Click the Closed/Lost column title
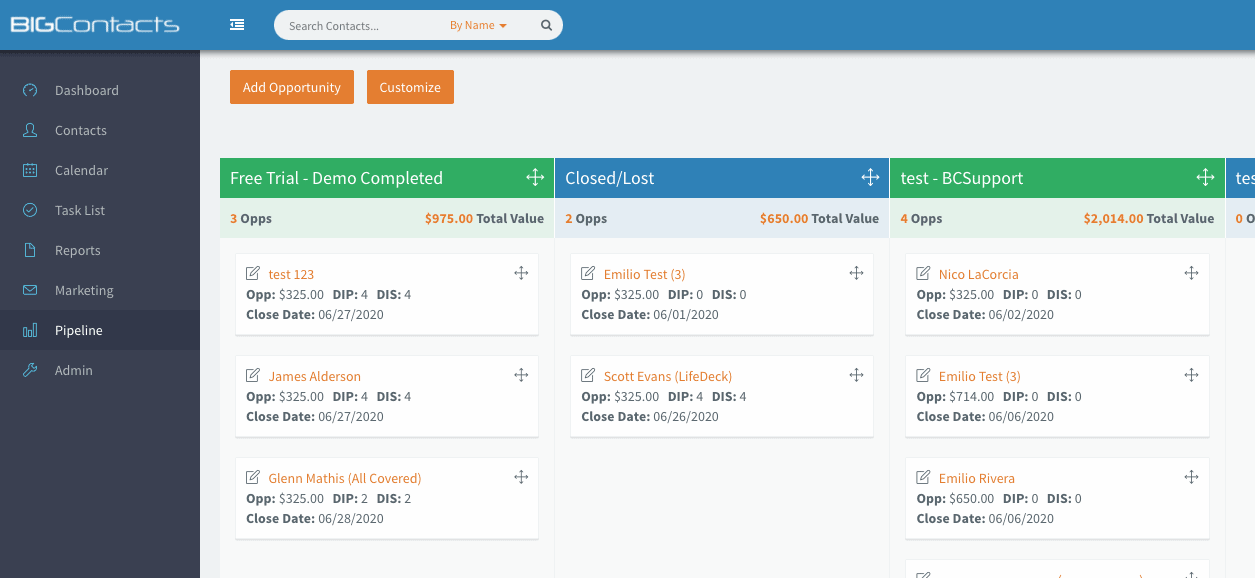 [x=609, y=178]
